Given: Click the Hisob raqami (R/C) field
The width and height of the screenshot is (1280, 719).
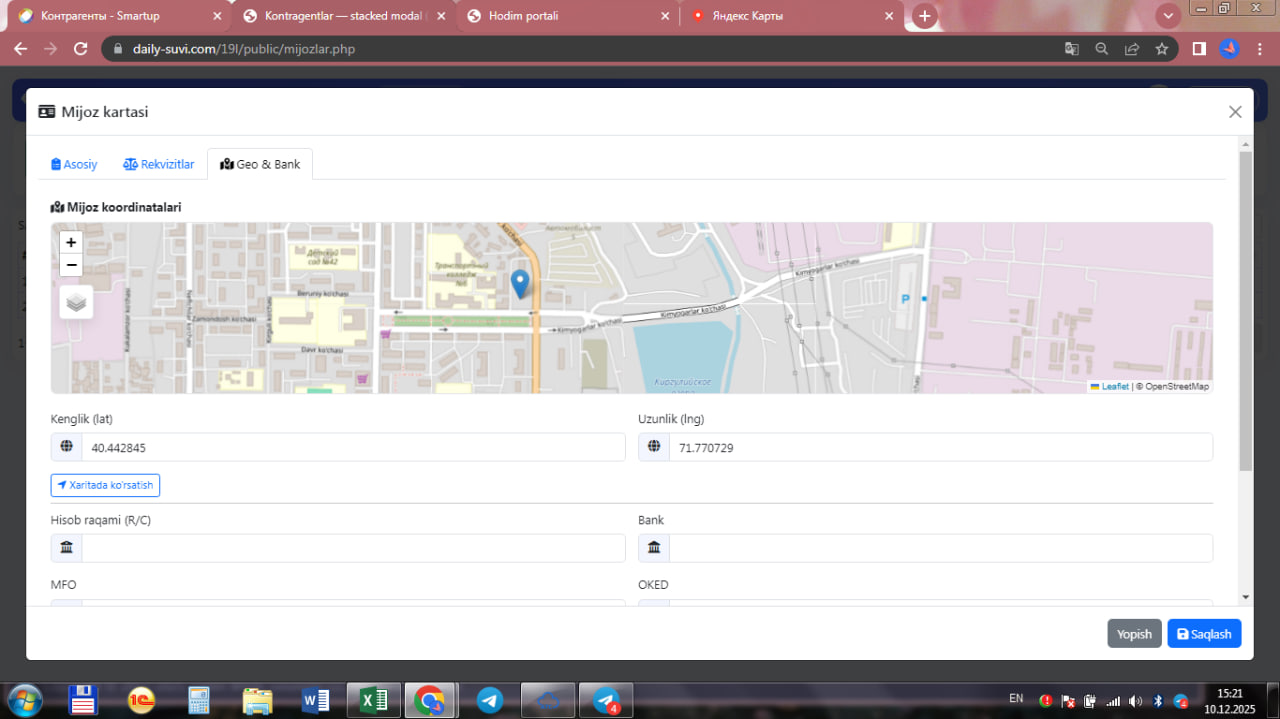Looking at the screenshot, I should pyautogui.click(x=352, y=548).
